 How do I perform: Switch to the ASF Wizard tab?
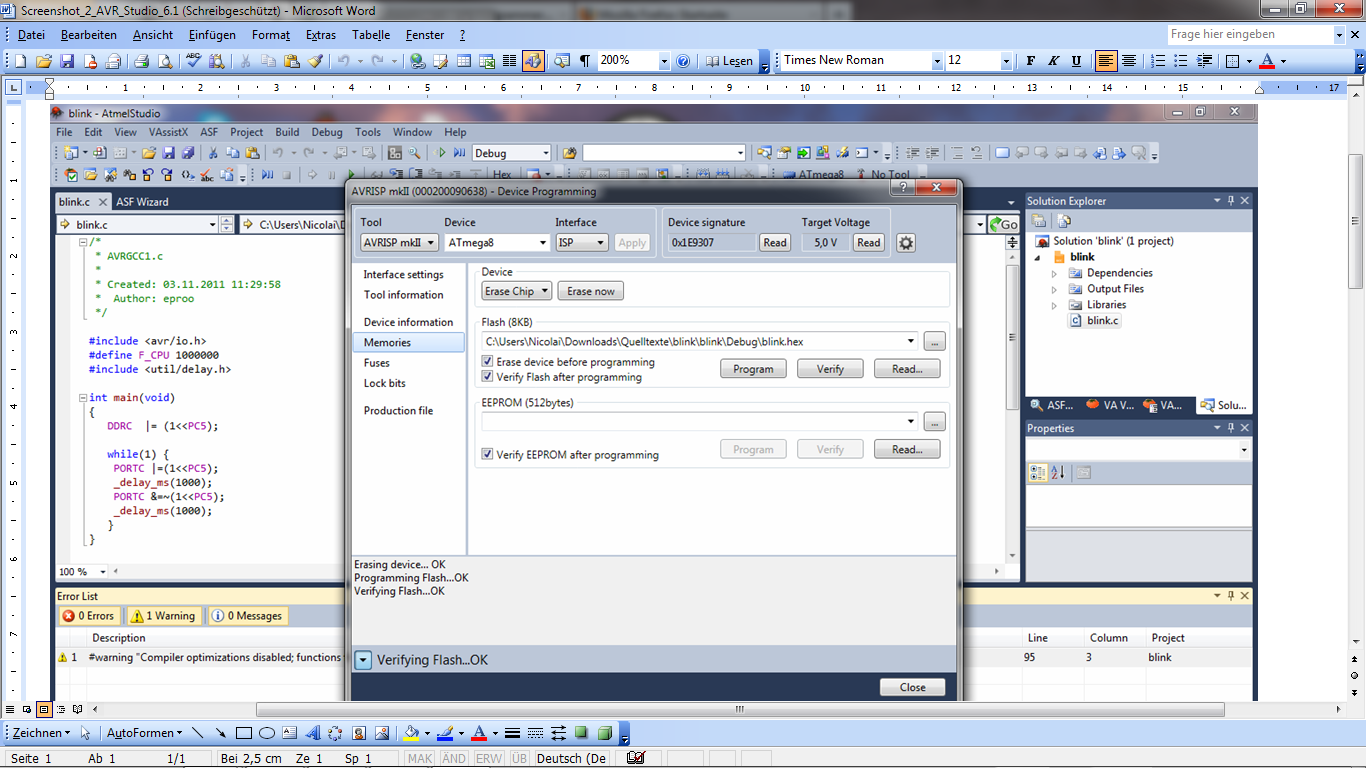[142, 202]
